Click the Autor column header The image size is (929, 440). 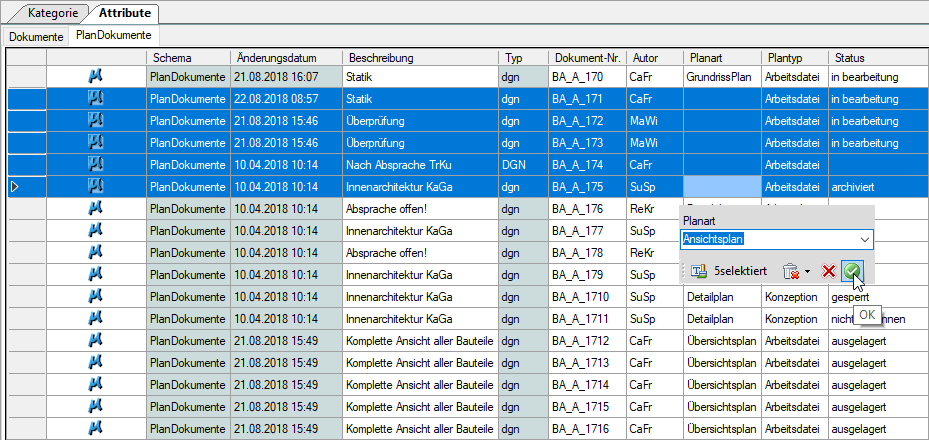pyautogui.click(x=655, y=57)
